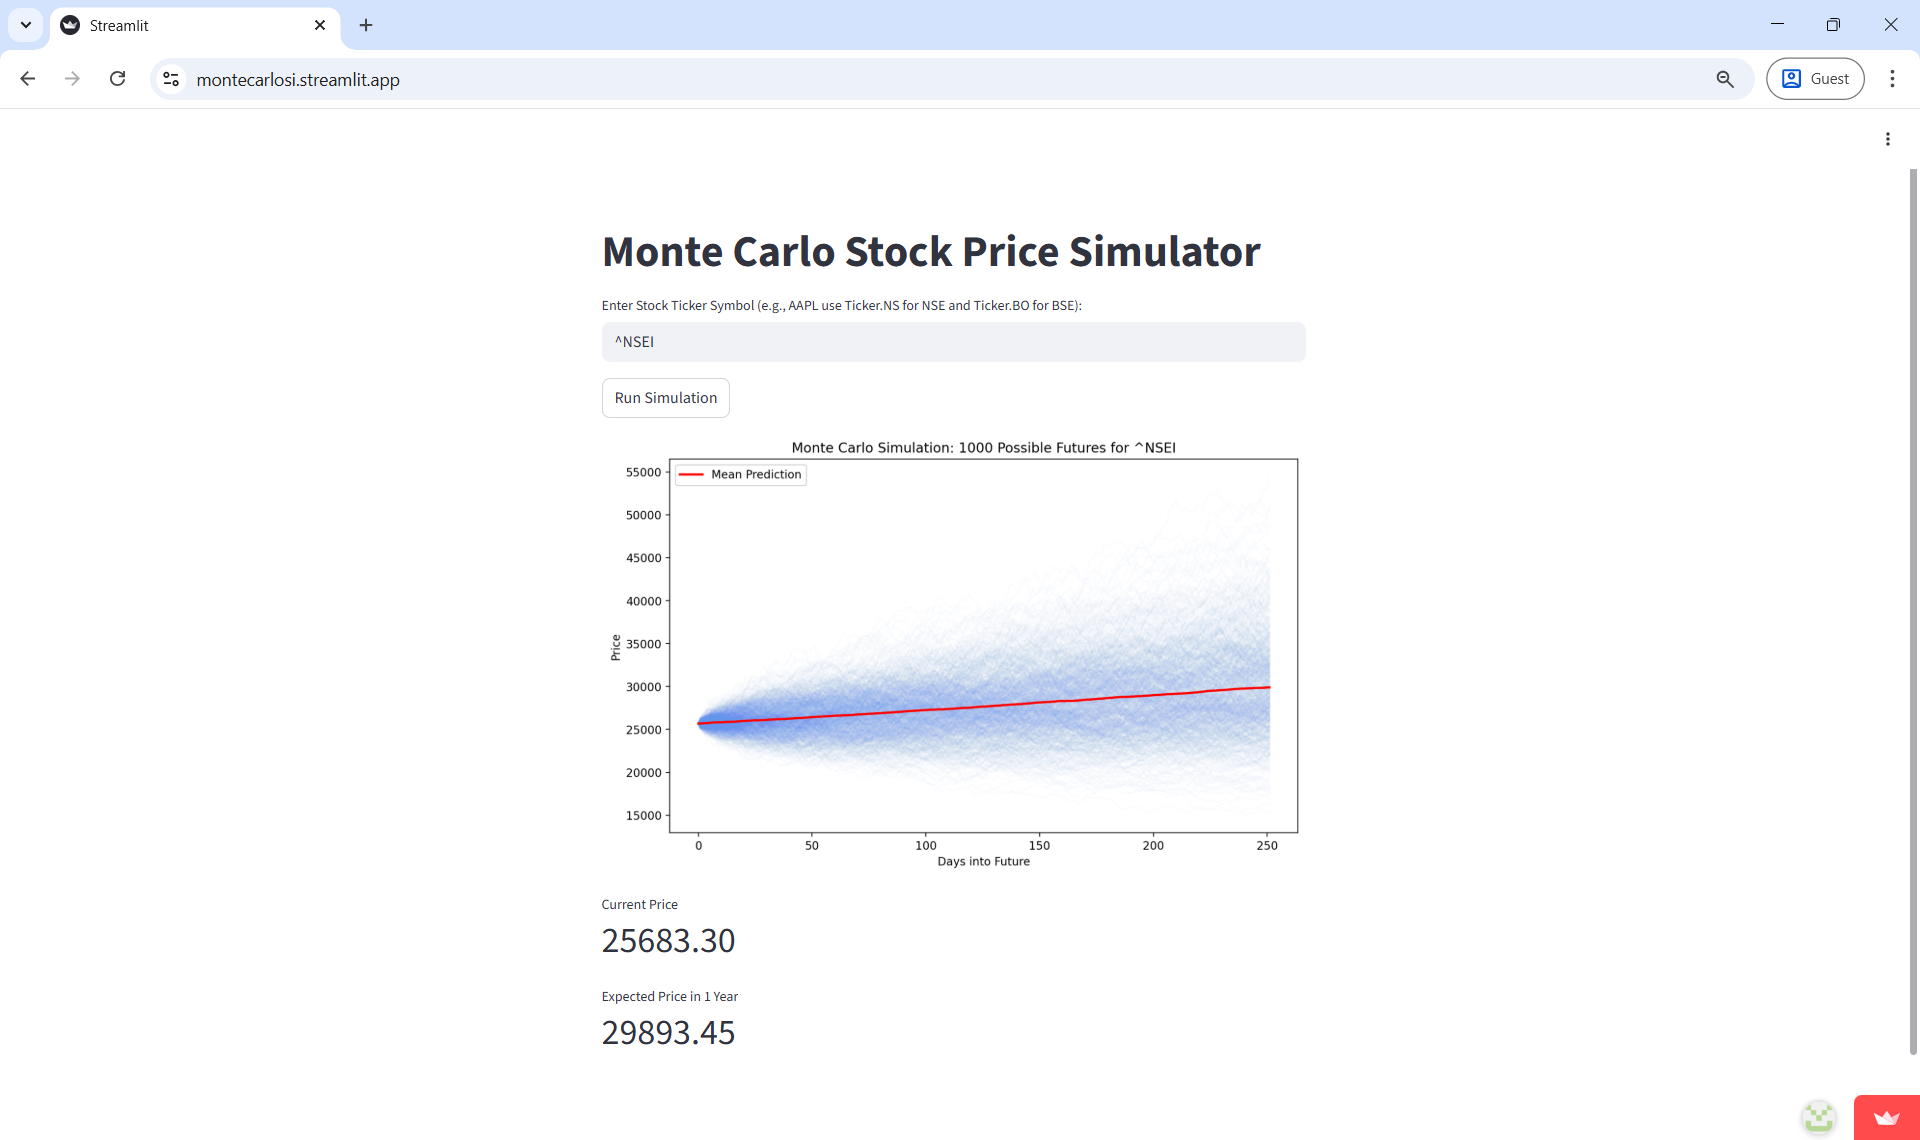
Task: Click the Monte Carlo simulation chart
Action: 983,645
